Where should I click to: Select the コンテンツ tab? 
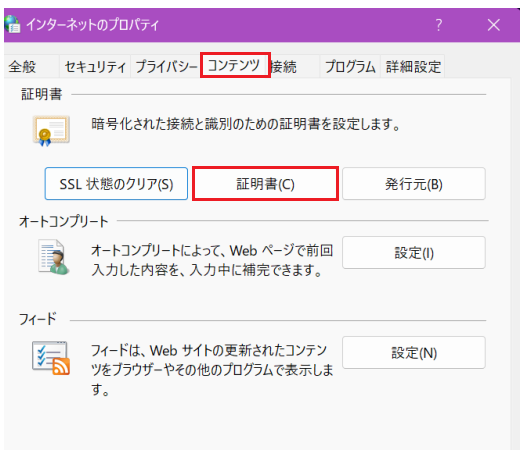[235, 65]
